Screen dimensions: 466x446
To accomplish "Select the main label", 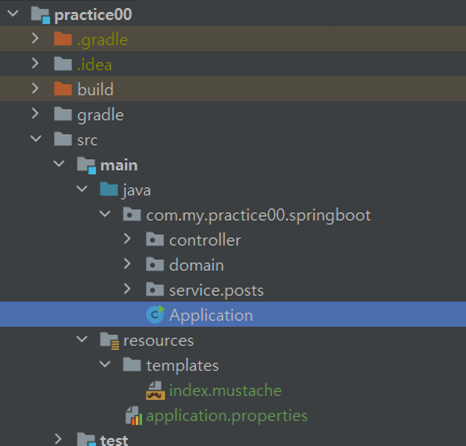I will point(119,165).
